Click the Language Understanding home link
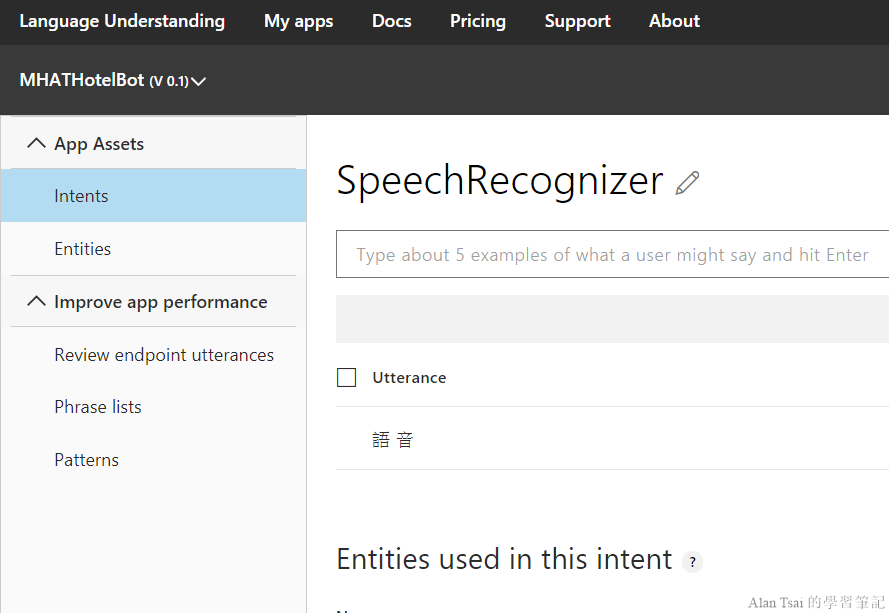The image size is (889, 613). click(122, 21)
